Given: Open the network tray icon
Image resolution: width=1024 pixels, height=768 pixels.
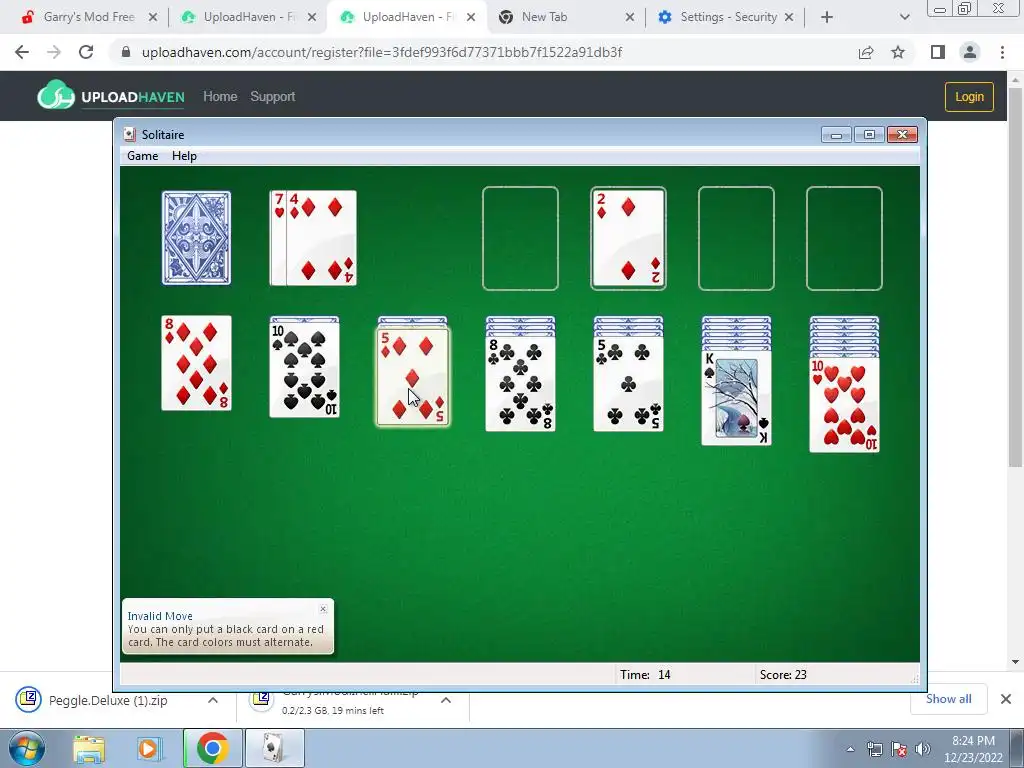Looking at the screenshot, I should pos(874,749).
